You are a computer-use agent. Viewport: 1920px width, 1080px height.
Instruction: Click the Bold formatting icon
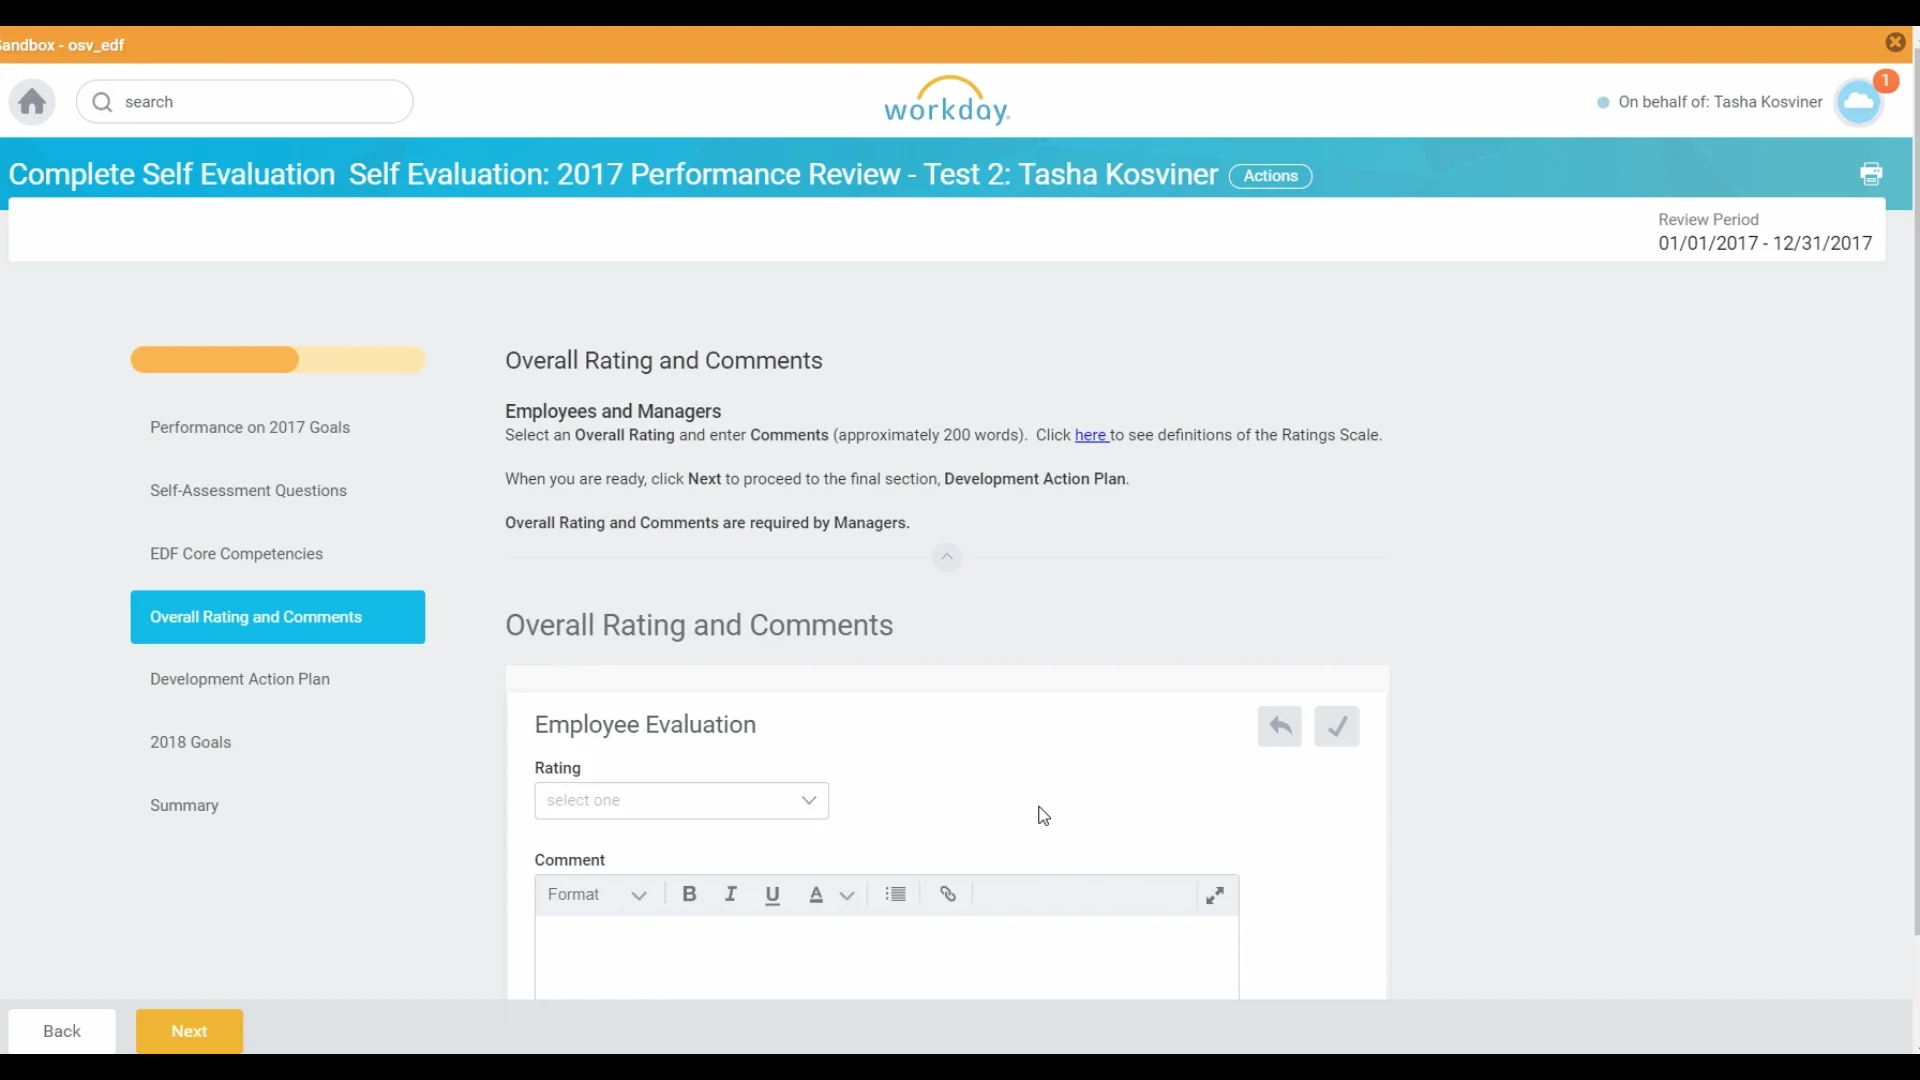(689, 894)
